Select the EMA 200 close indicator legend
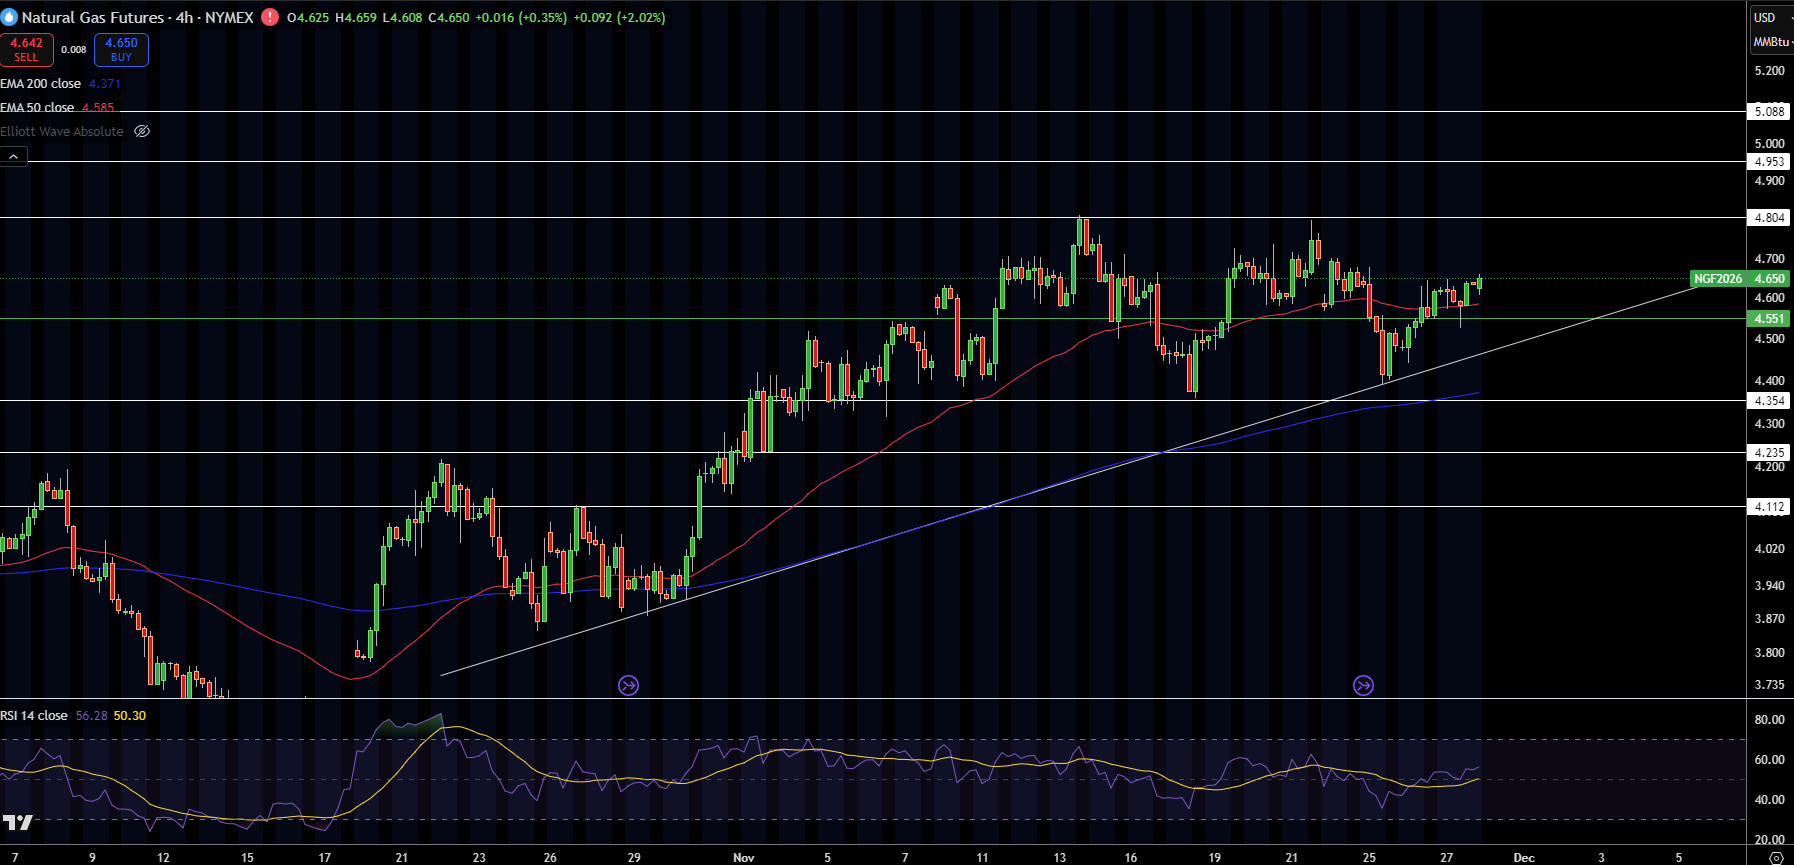The height and width of the screenshot is (865, 1794). [41, 83]
